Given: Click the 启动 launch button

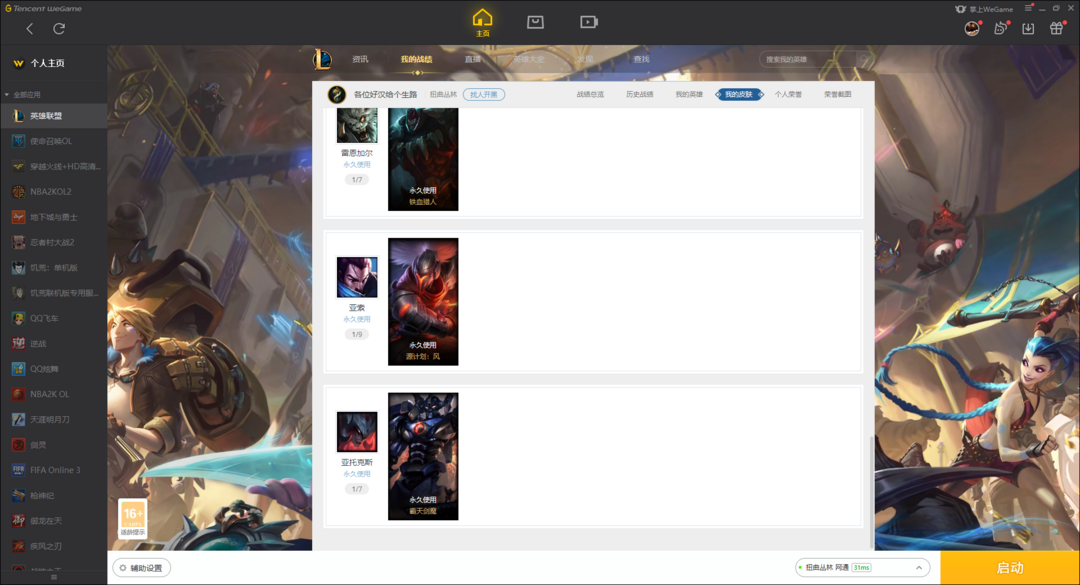Looking at the screenshot, I should [x=1010, y=568].
